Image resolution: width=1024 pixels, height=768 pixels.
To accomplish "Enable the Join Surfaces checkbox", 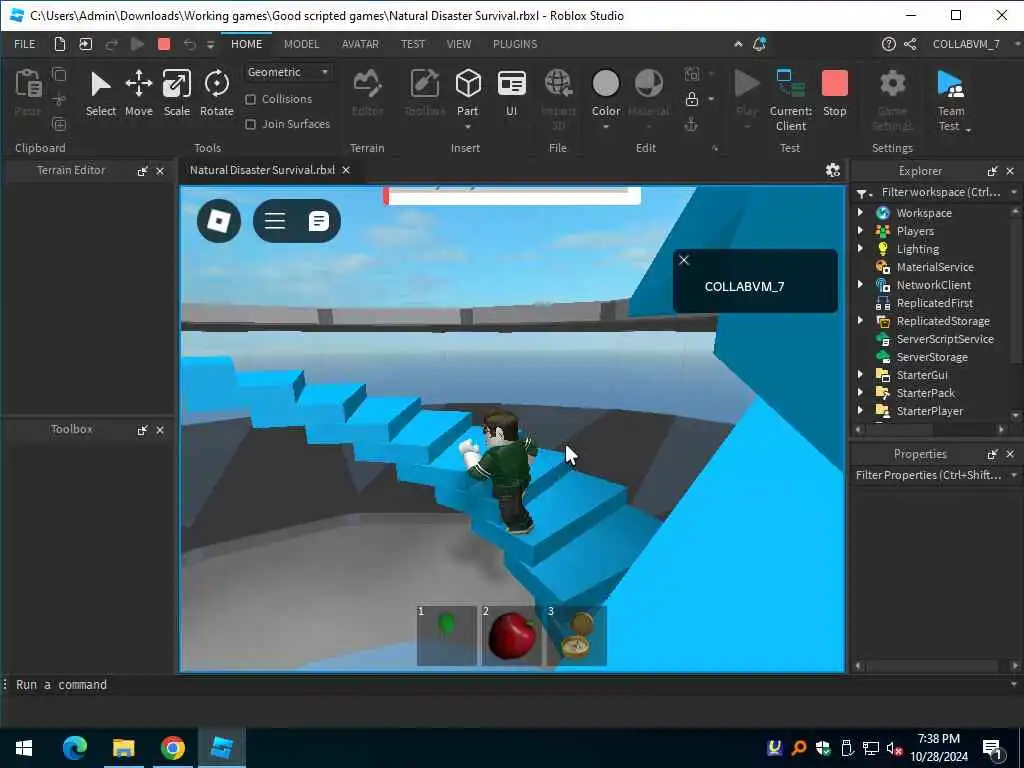I will [250, 124].
